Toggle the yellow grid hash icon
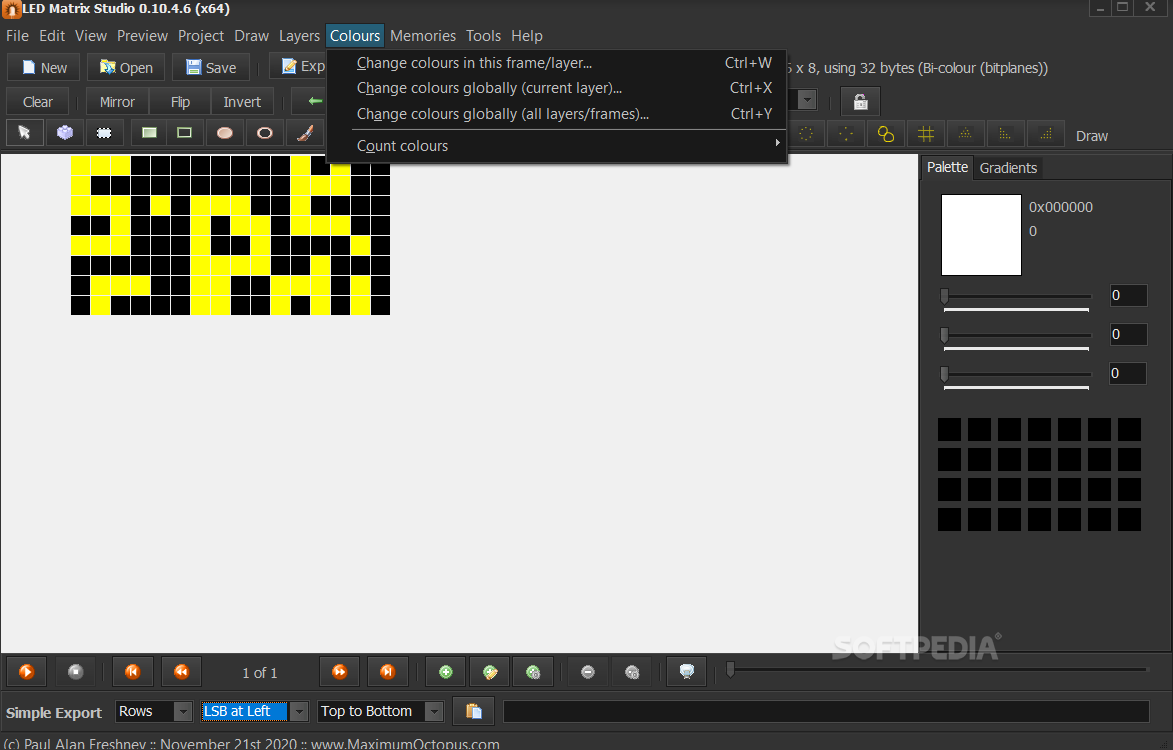Image resolution: width=1173 pixels, height=750 pixels. [x=925, y=134]
